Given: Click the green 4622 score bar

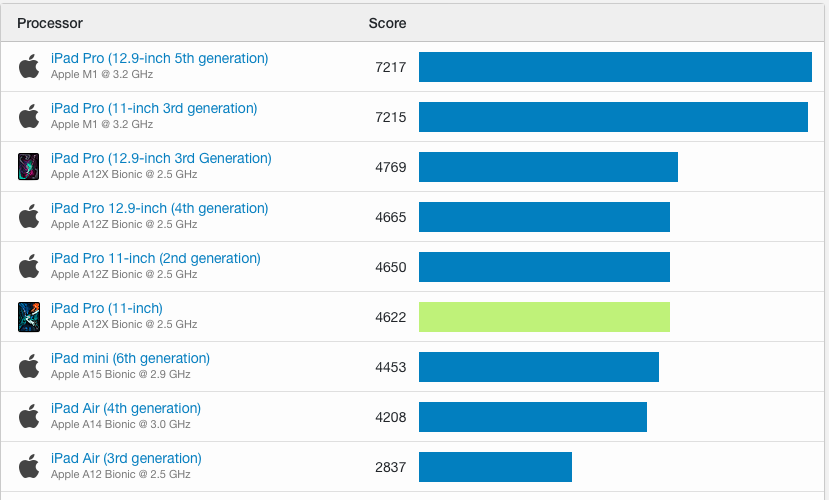Looking at the screenshot, I should point(545,317).
